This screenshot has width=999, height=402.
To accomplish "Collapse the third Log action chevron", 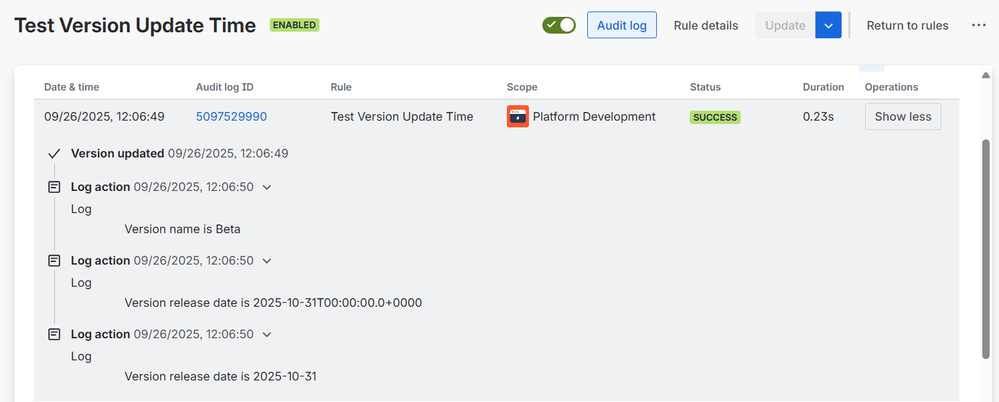I will pos(266,335).
